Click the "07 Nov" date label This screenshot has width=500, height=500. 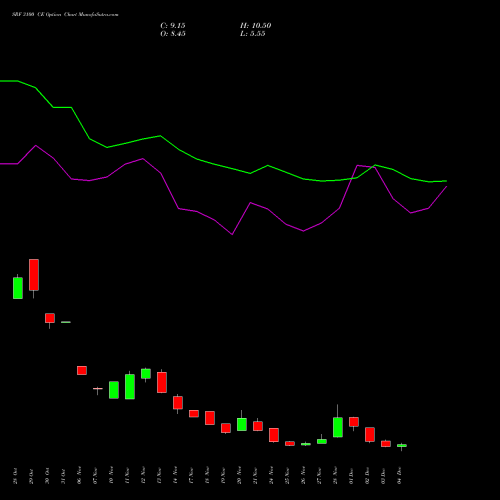click(x=95, y=476)
